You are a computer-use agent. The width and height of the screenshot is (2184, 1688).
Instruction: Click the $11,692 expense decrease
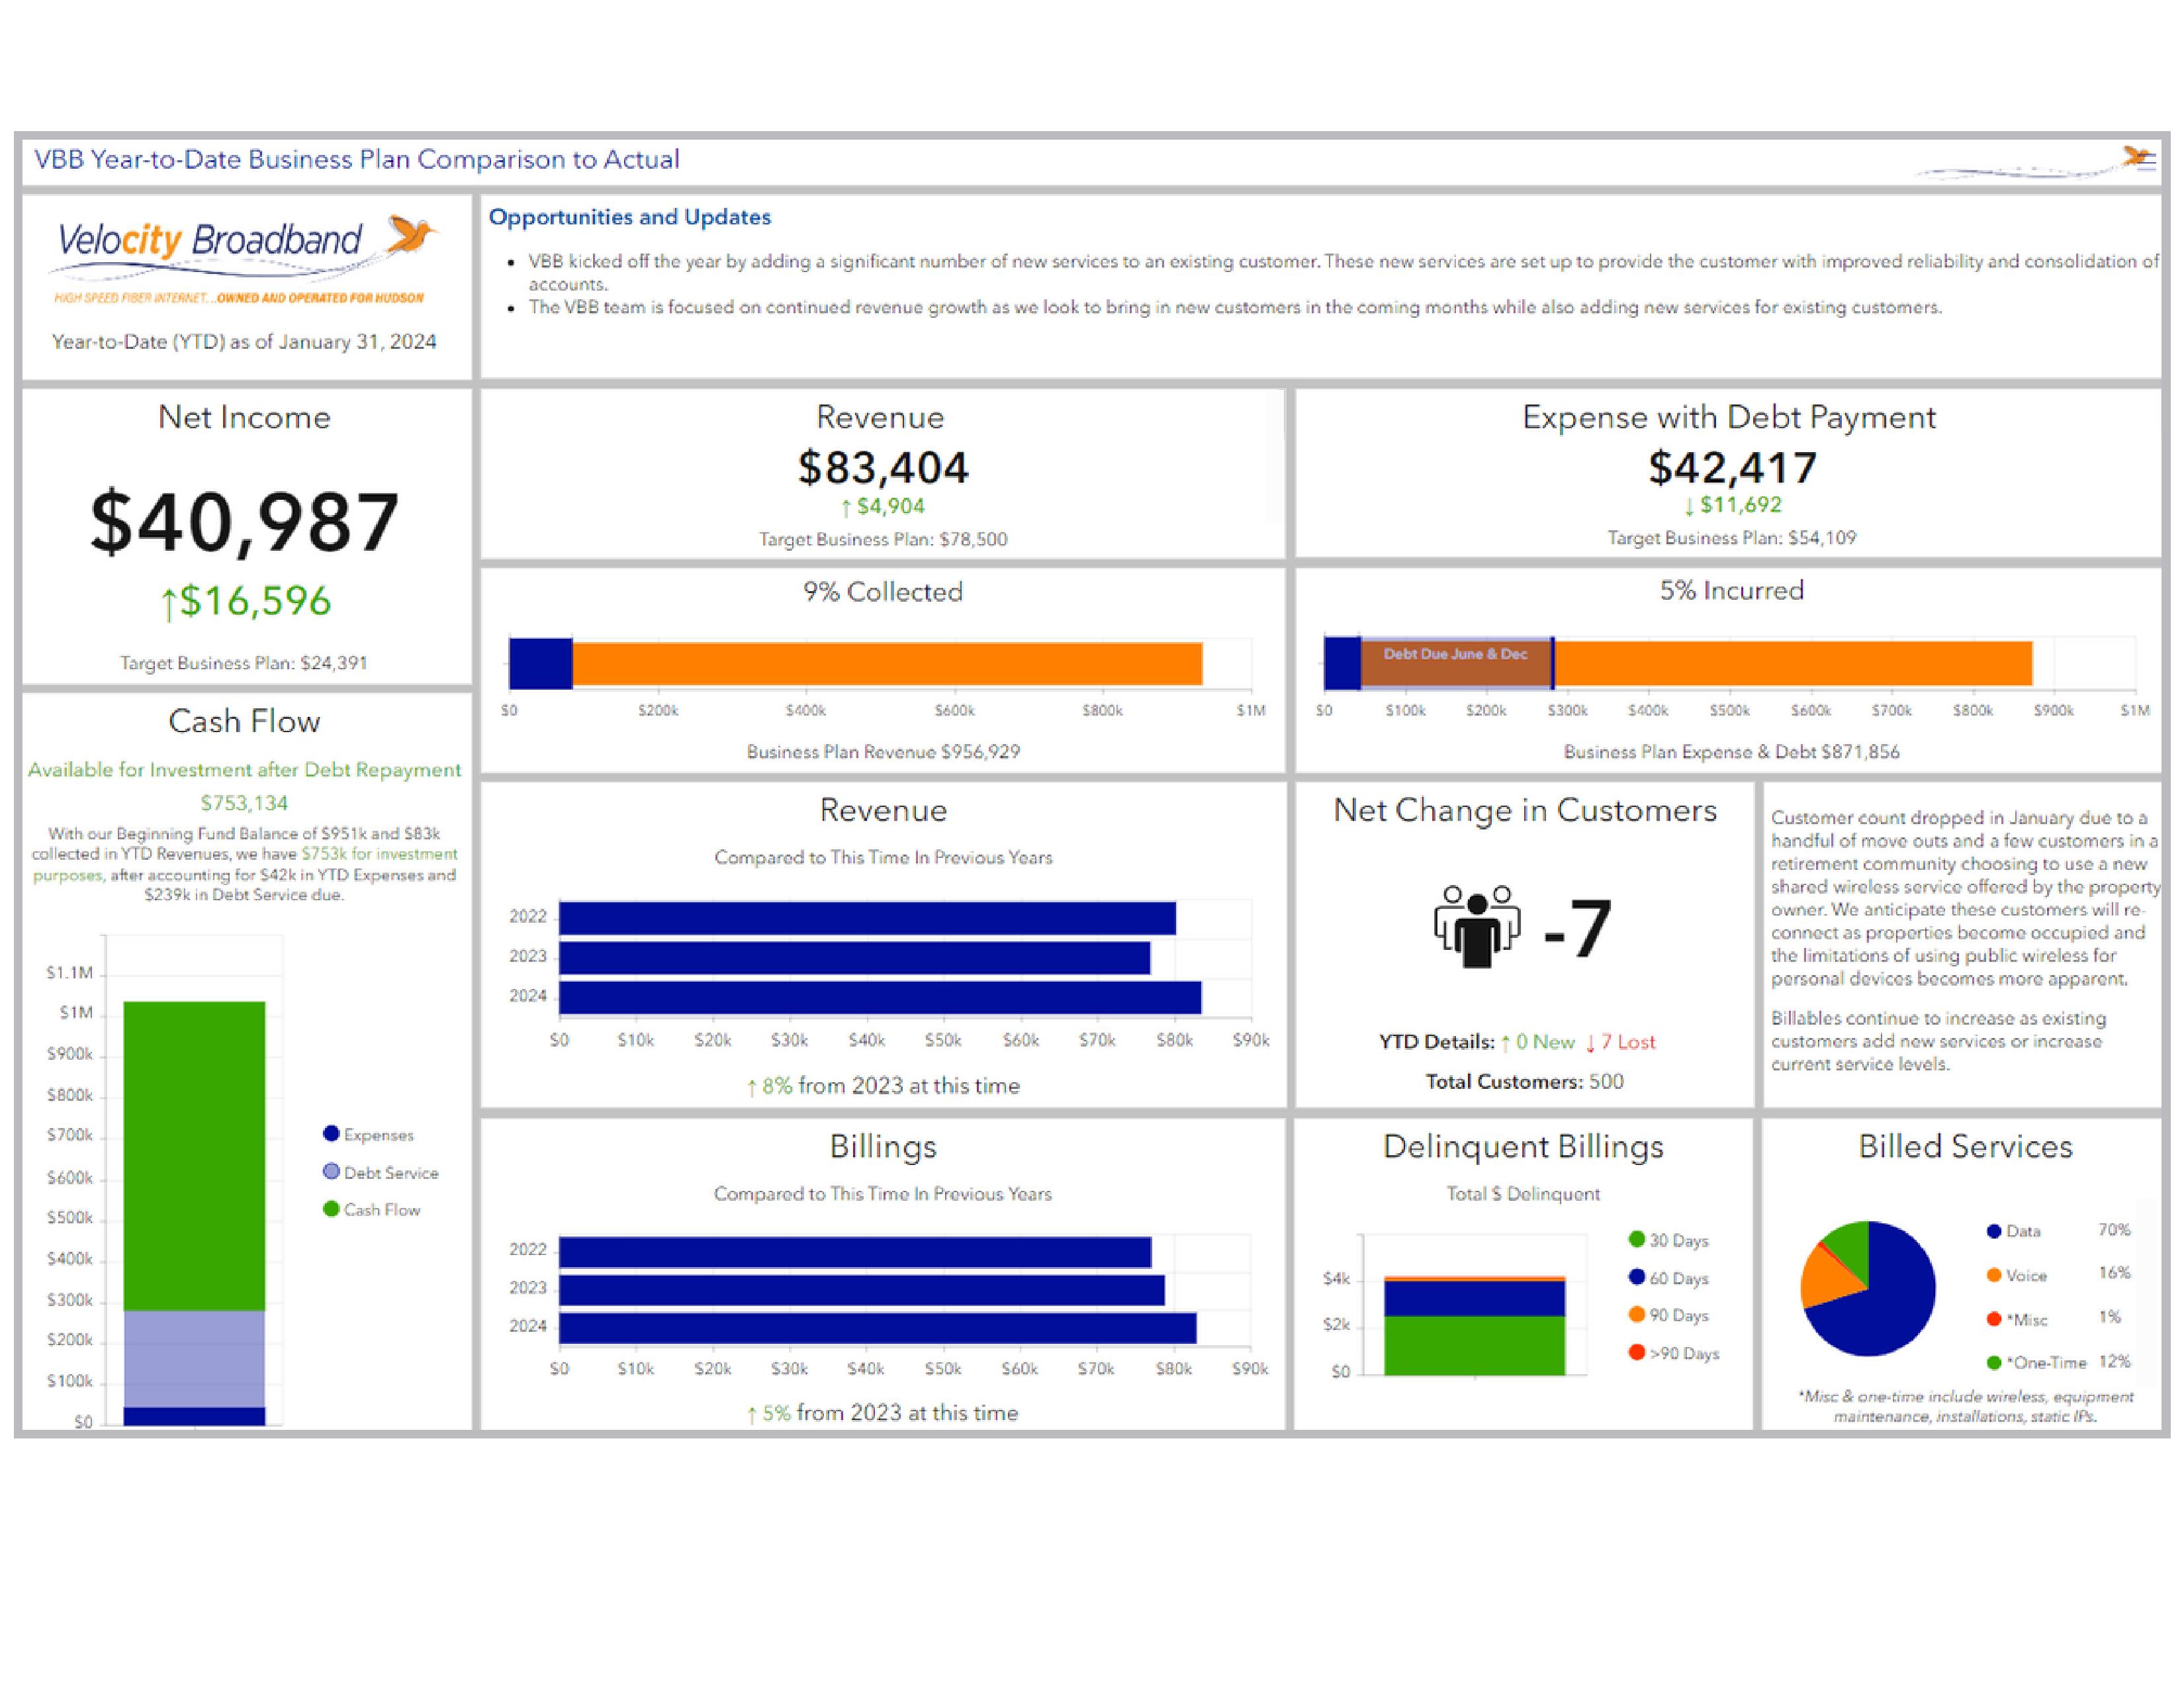(1732, 505)
